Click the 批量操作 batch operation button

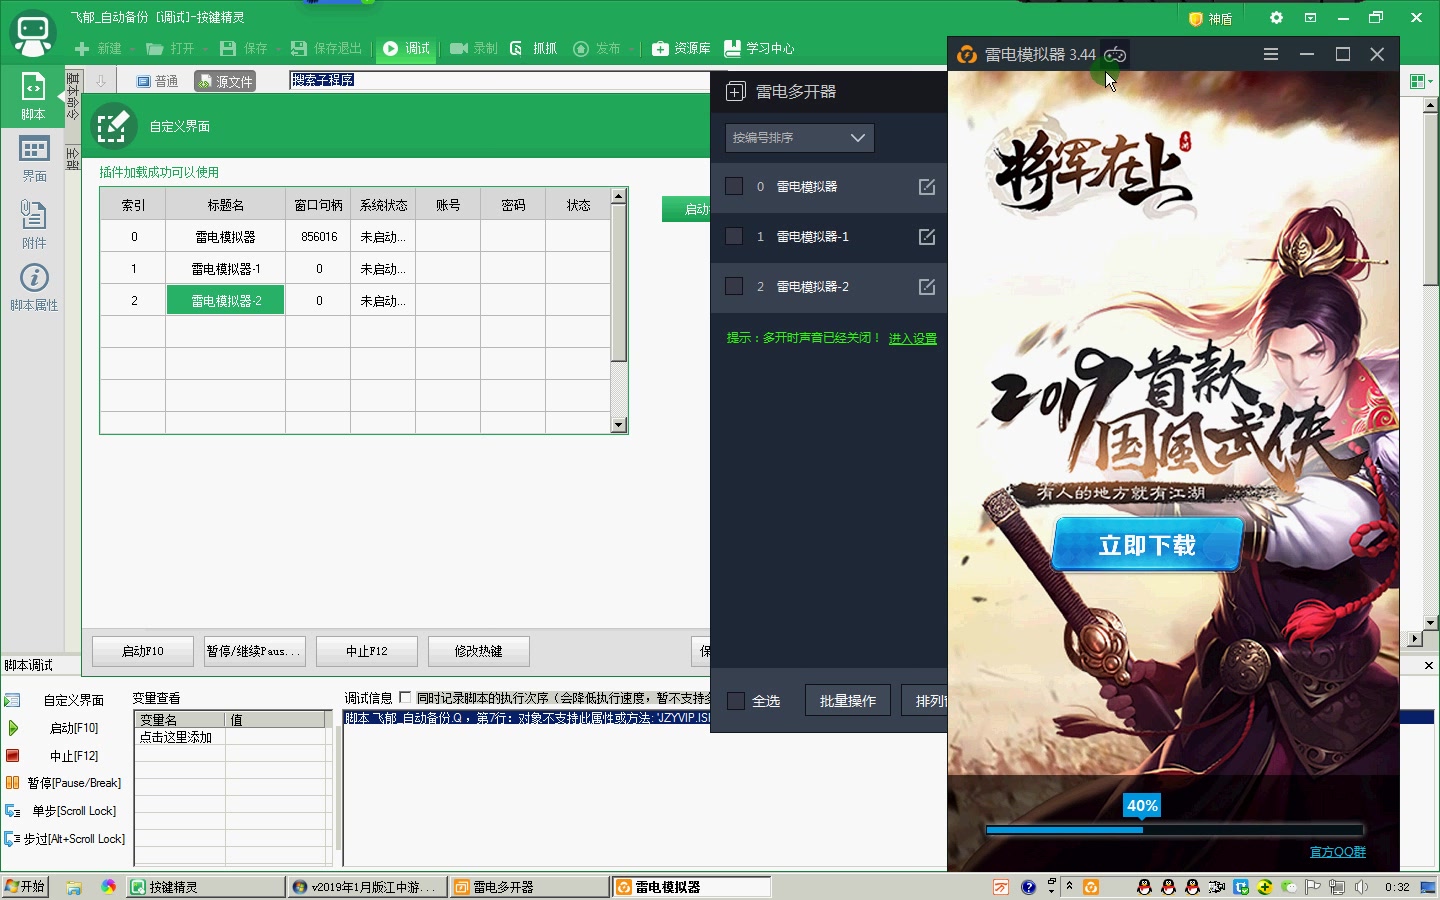[848, 701]
